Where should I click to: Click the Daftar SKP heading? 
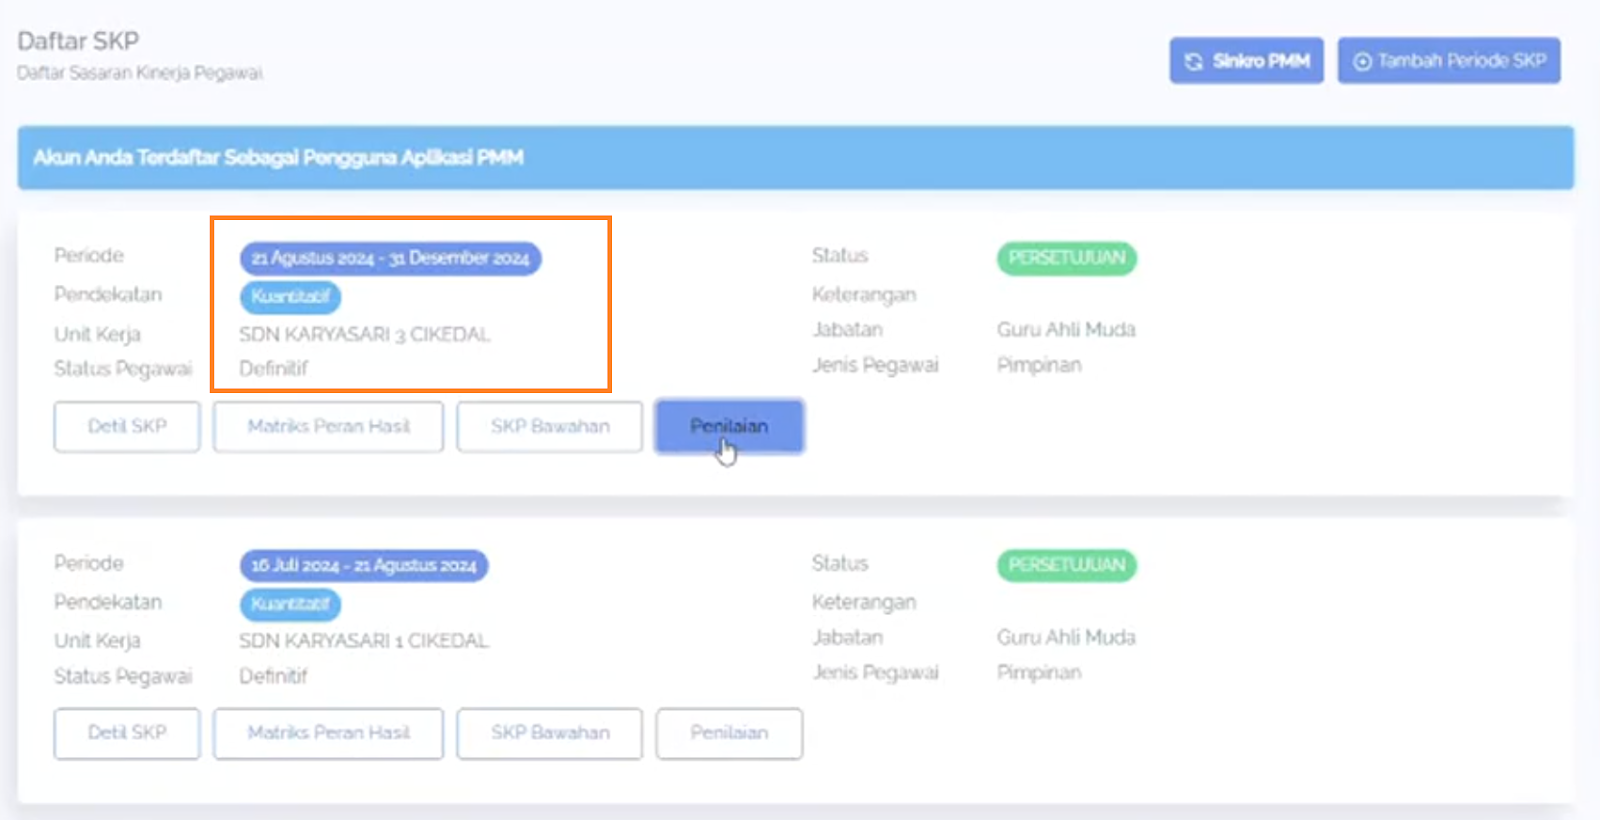coord(78,41)
